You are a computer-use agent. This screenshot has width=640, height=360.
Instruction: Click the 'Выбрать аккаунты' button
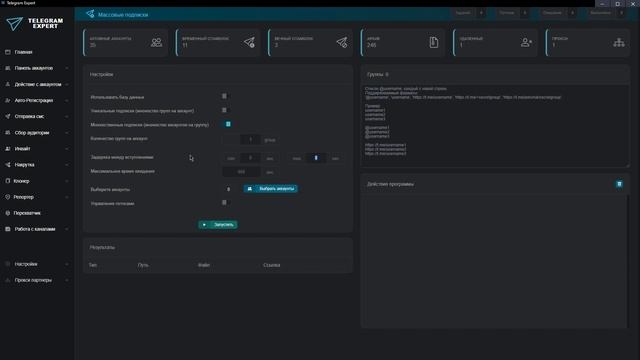271,189
